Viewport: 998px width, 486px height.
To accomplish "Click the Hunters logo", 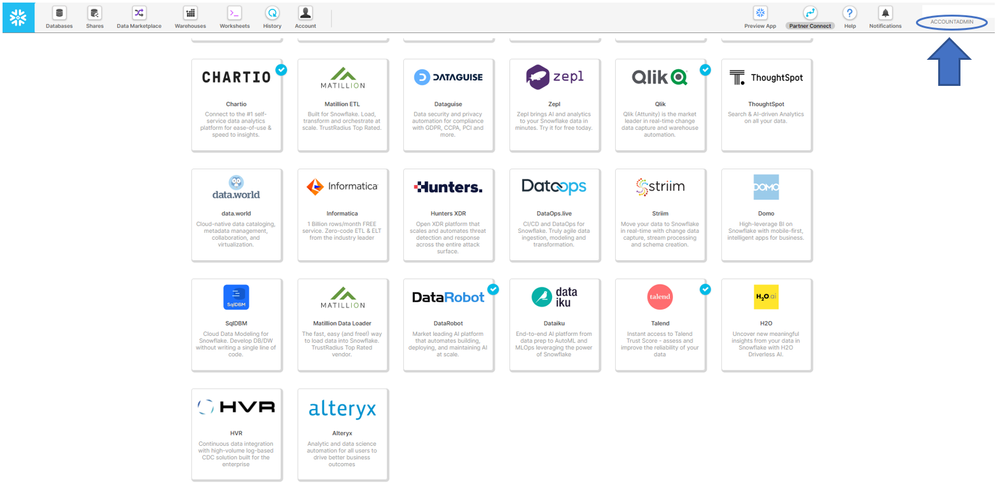I will 448,187.
